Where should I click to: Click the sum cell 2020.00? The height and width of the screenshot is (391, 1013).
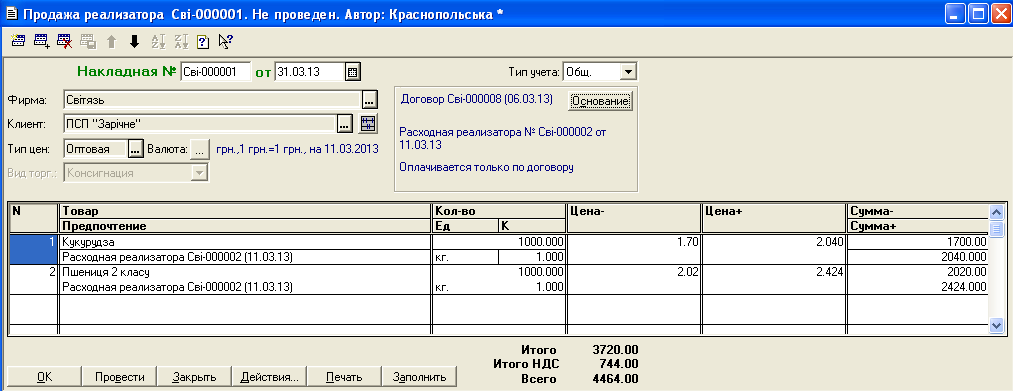tap(917, 272)
